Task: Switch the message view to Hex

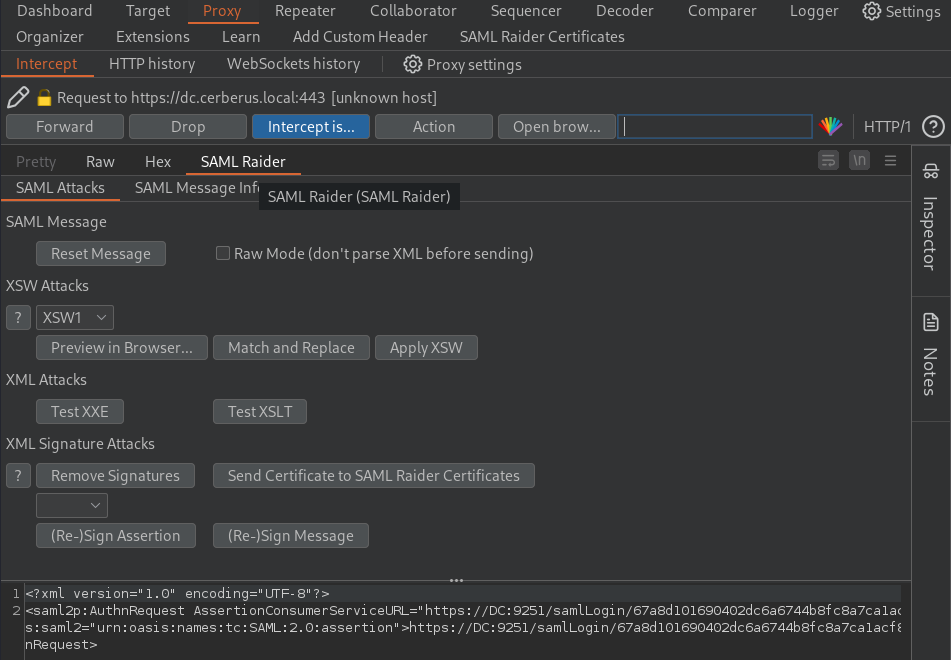Action: tap(158, 161)
